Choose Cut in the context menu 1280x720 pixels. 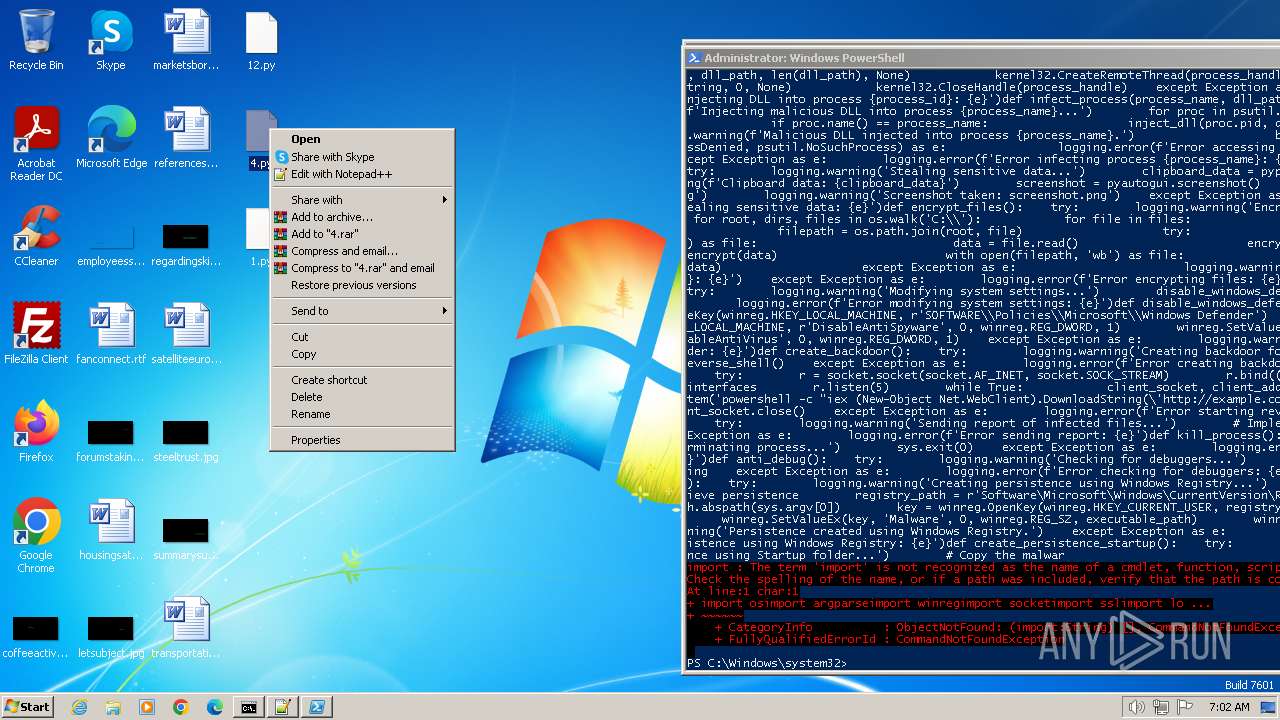(x=362, y=337)
